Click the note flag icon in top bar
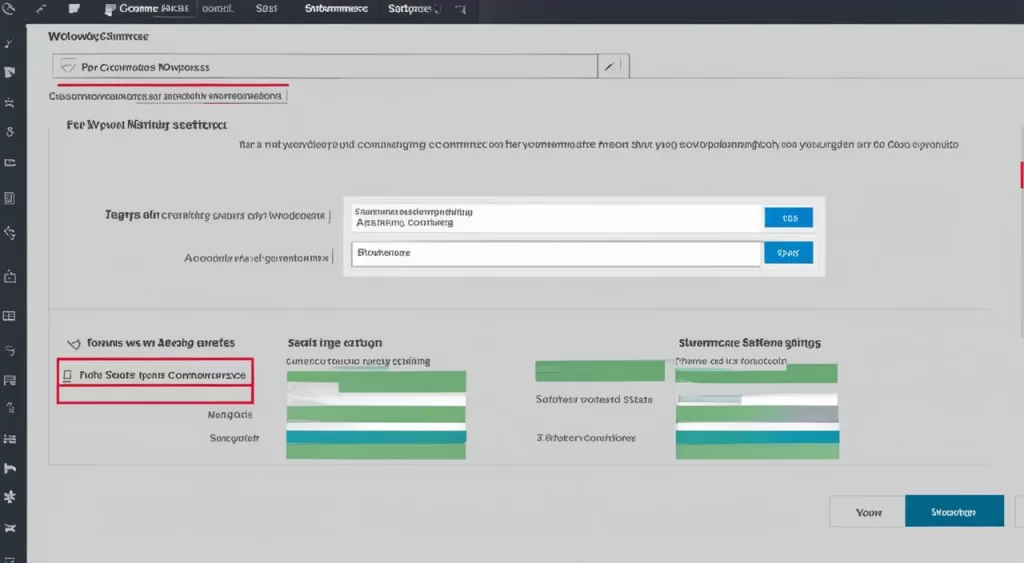Viewport: 1024px width, 563px height. pos(74,8)
